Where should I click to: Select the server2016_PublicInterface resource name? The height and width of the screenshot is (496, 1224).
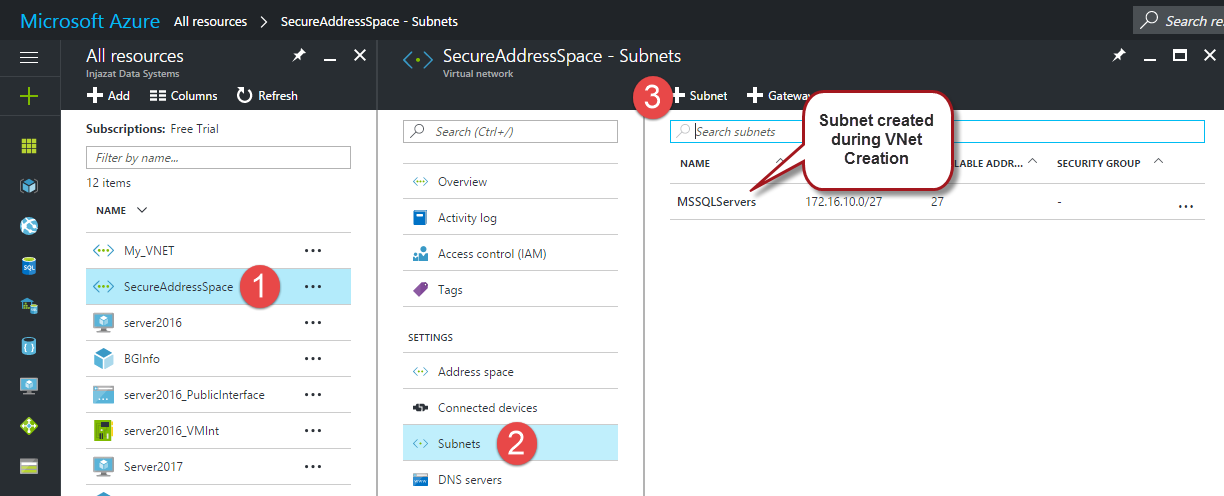point(194,395)
